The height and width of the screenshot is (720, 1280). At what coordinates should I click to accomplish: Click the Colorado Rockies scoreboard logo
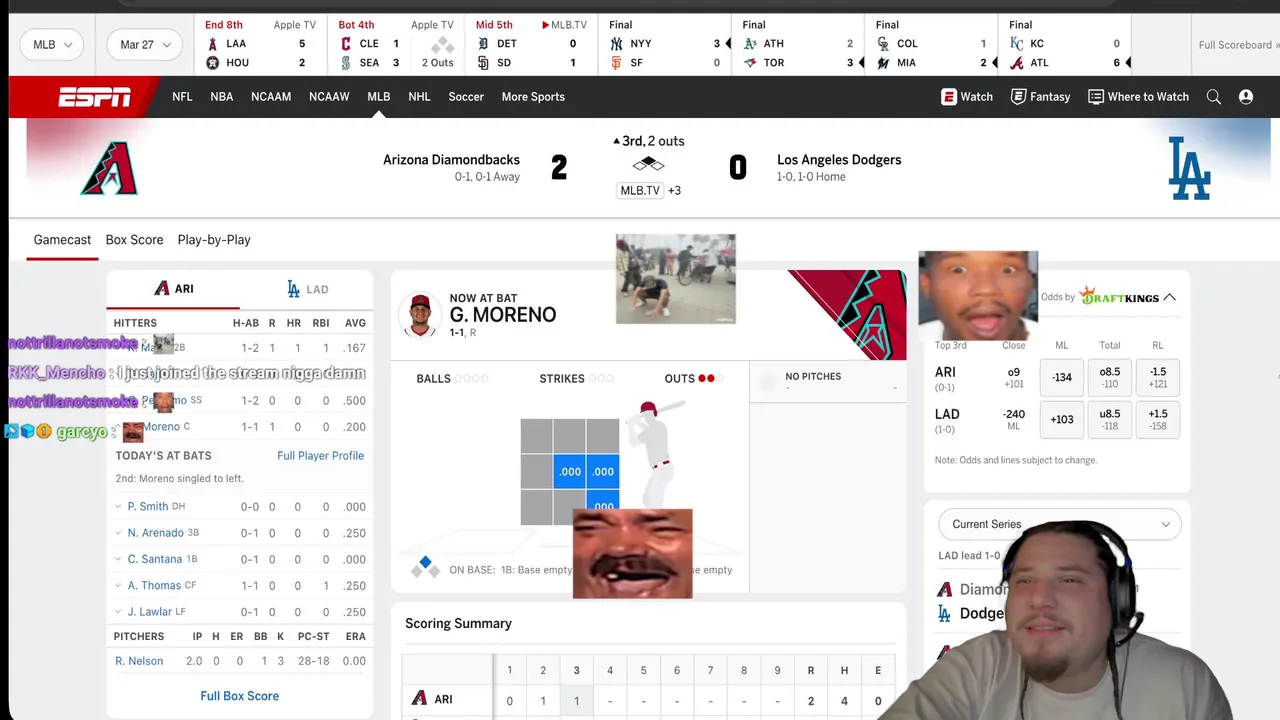(883, 44)
